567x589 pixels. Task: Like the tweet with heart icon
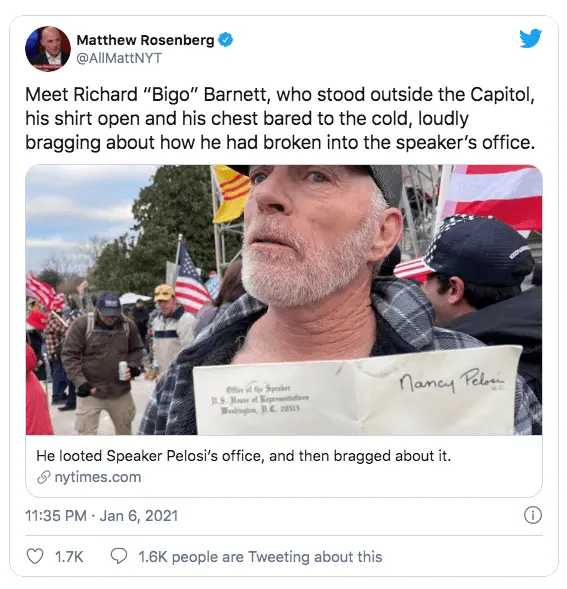[x=35, y=556]
